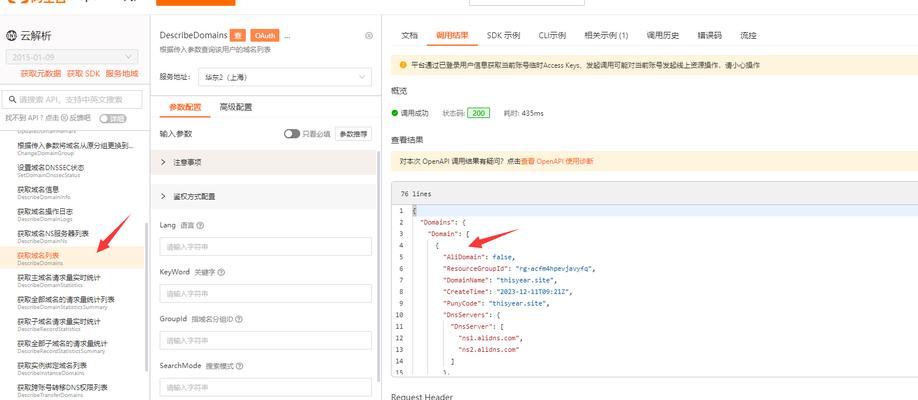Click the SearchMode 搜索模式 input field

tap(265, 387)
